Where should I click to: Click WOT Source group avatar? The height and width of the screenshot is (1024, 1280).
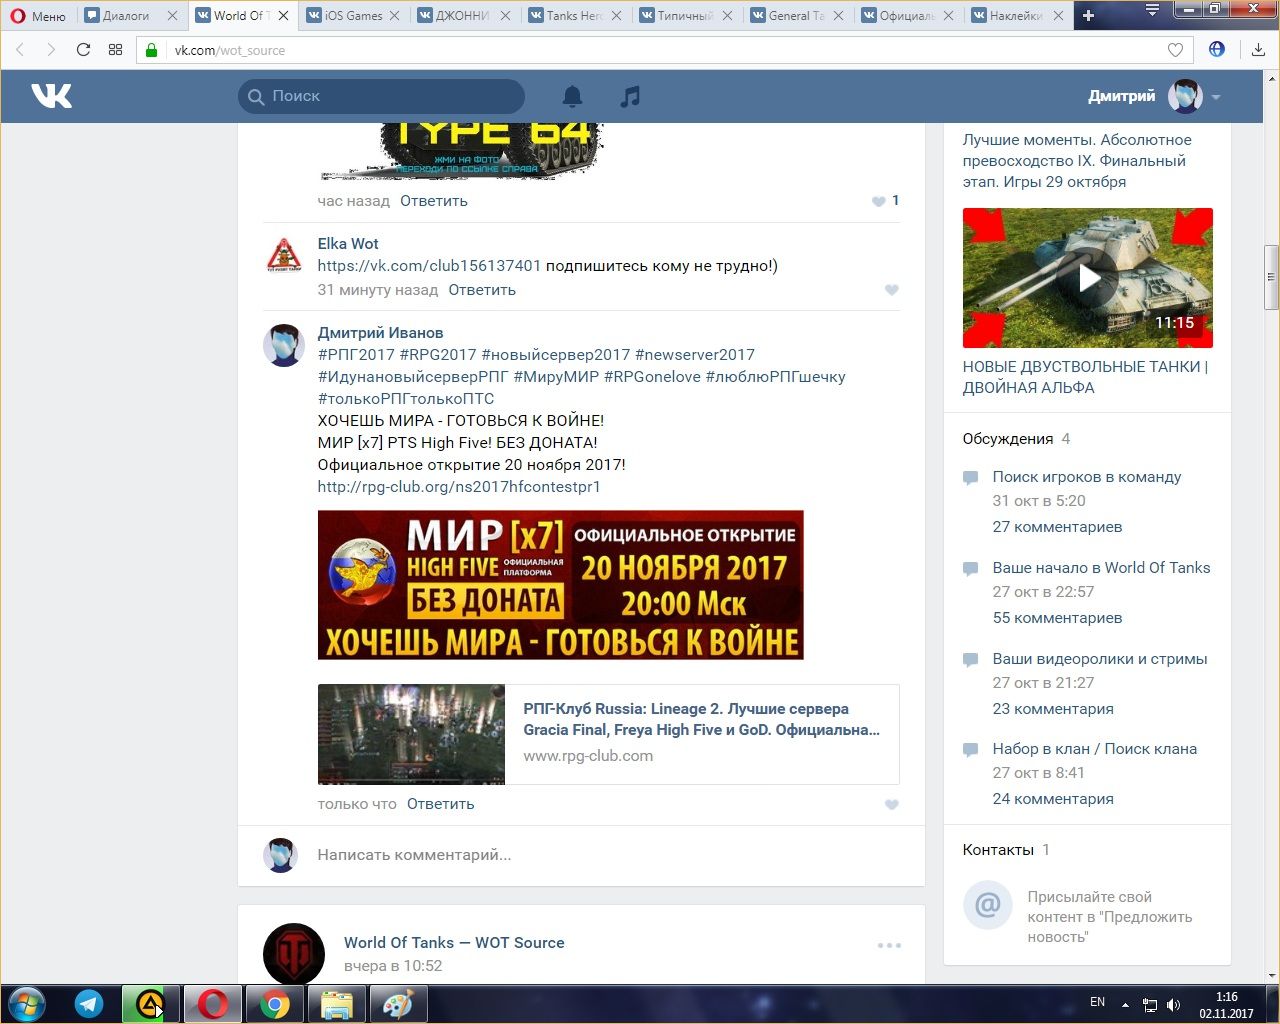(x=294, y=954)
